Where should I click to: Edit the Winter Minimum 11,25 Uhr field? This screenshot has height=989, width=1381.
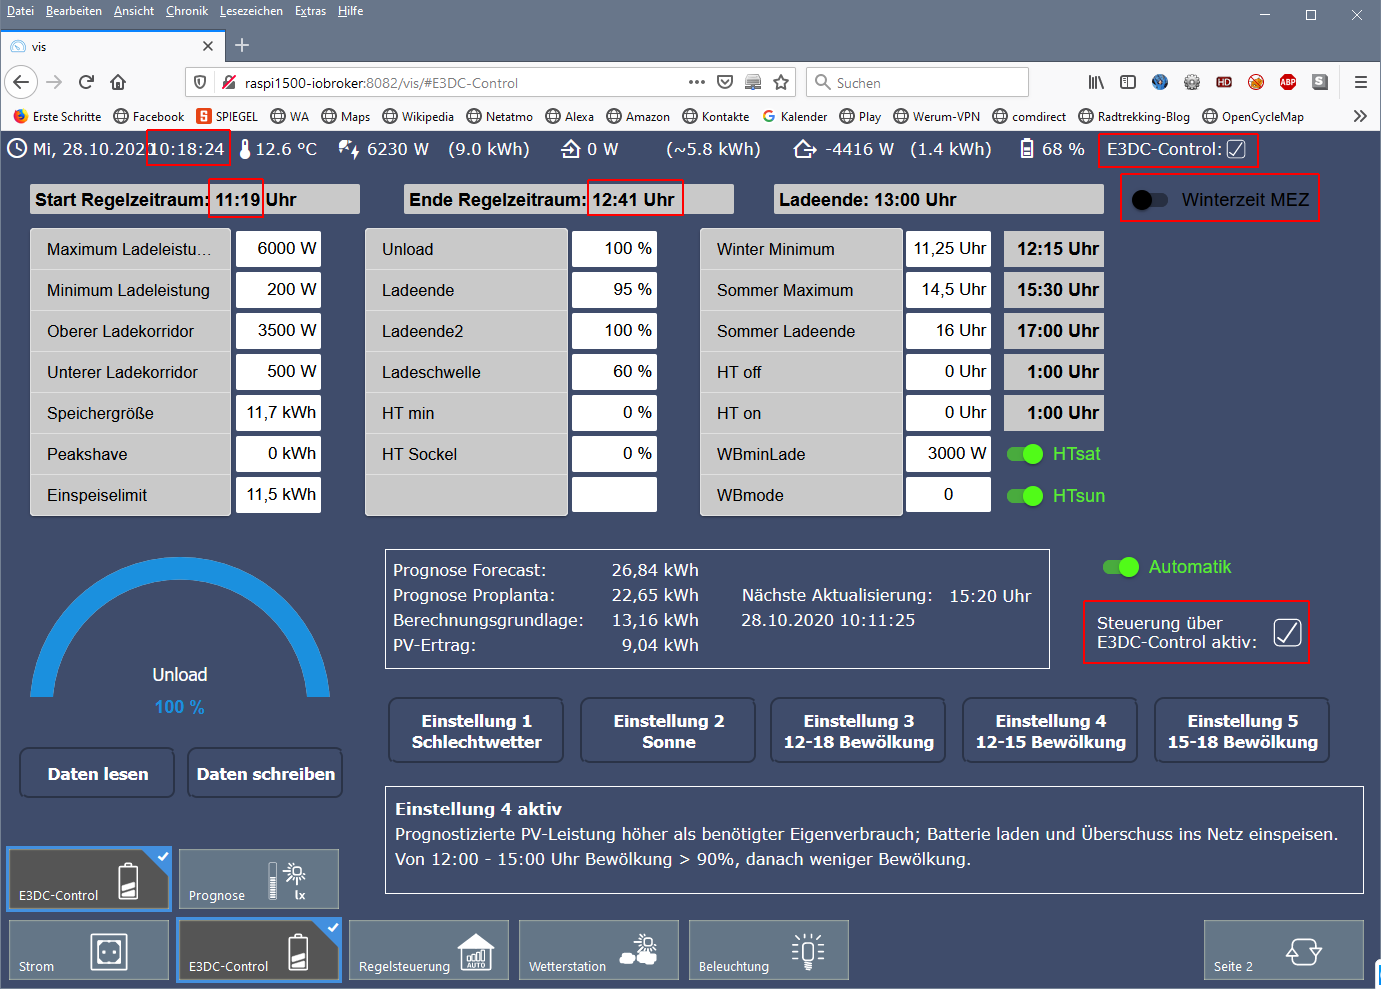tap(948, 249)
